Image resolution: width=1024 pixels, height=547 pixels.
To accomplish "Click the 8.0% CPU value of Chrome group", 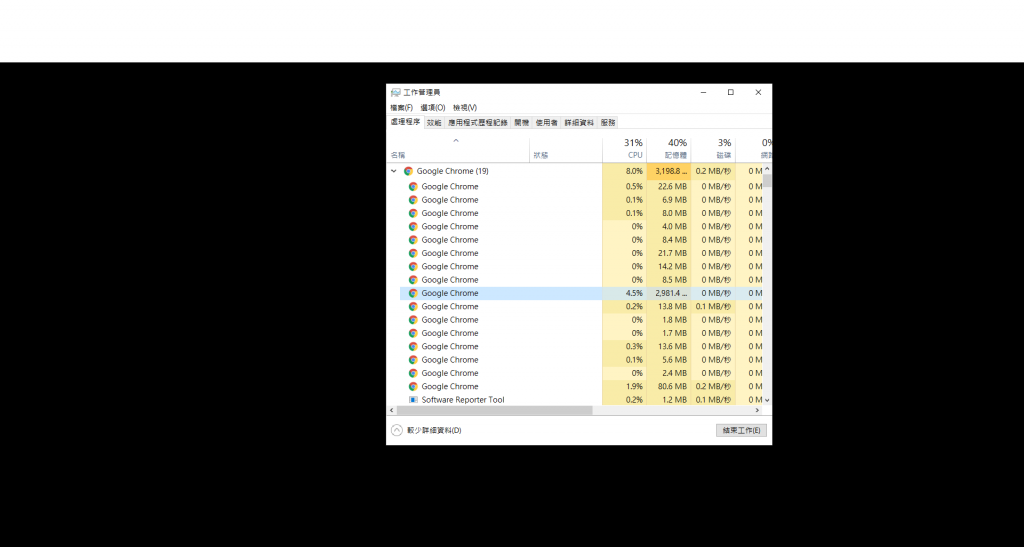I will click(624, 171).
